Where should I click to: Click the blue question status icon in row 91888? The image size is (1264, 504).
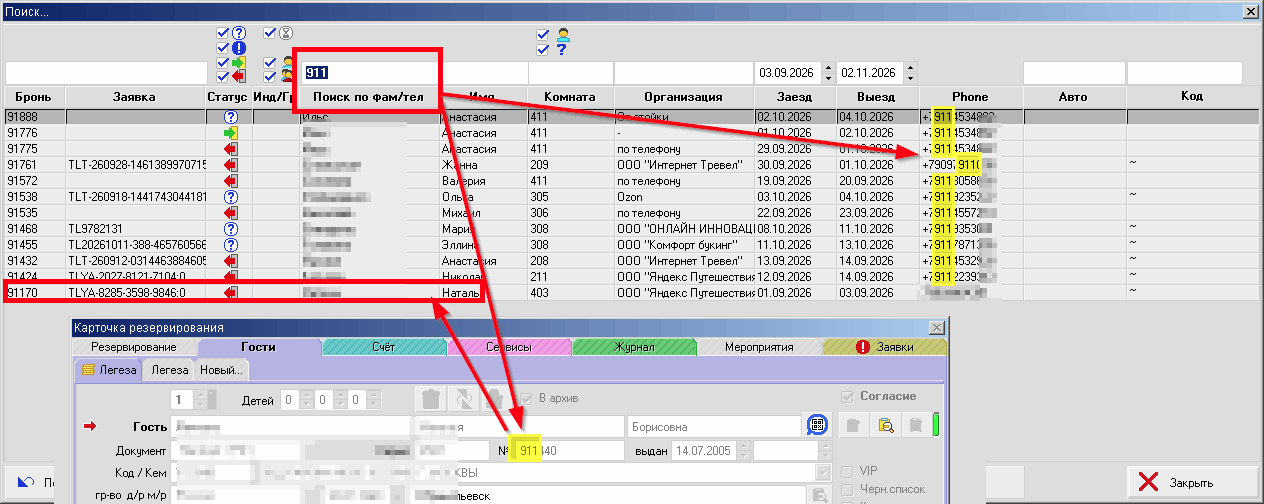(231, 116)
